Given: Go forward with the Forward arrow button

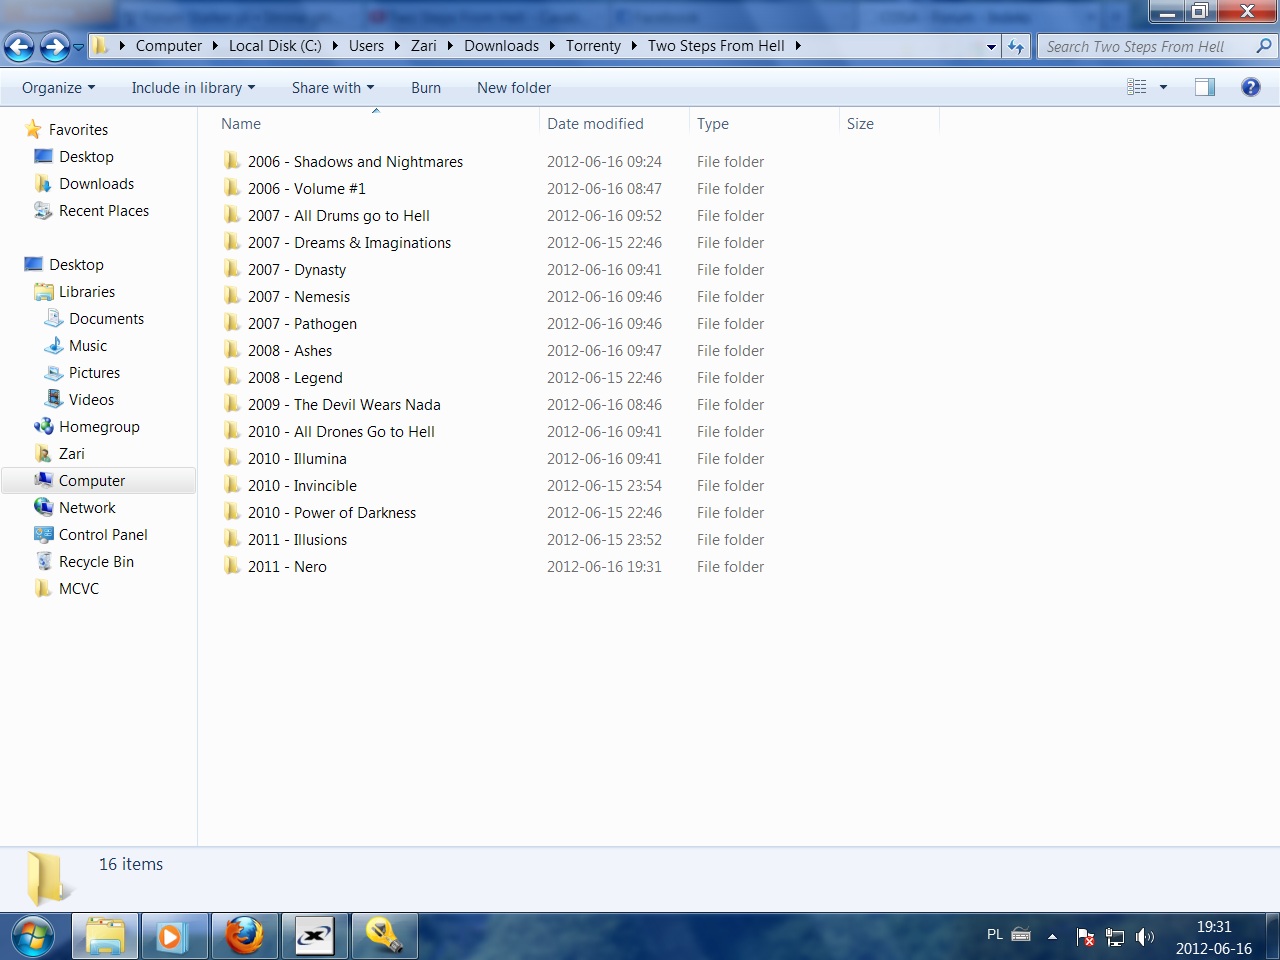Looking at the screenshot, I should pyautogui.click(x=54, y=46).
